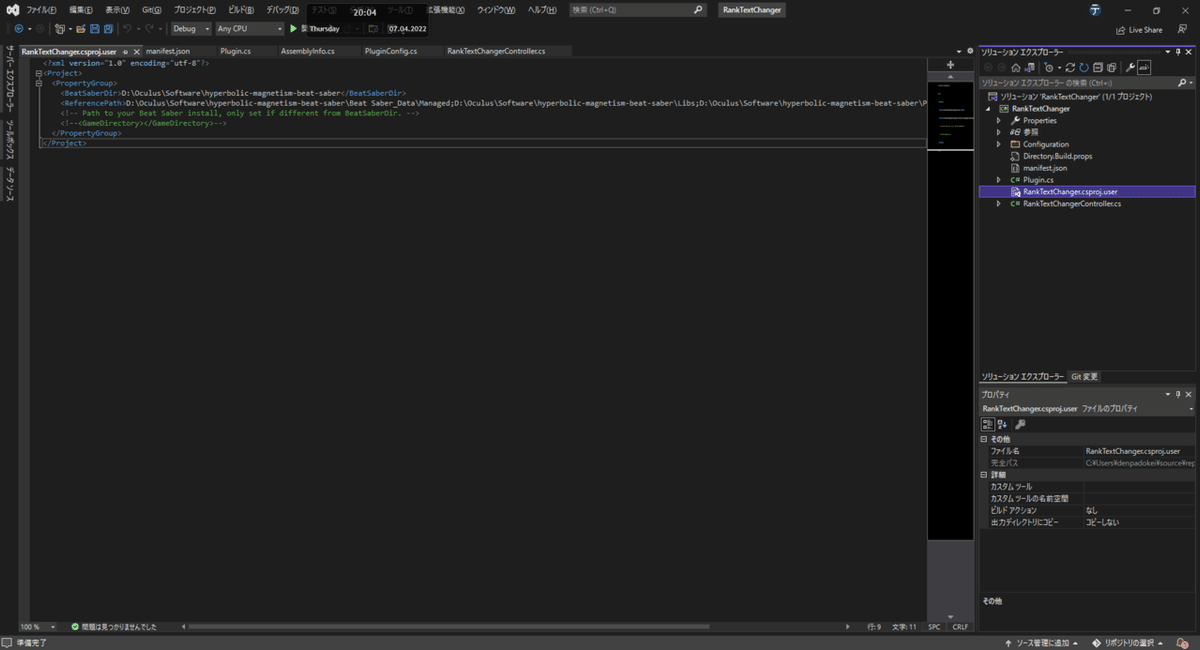This screenshot has width=1200, height=650.
Task: Open Properties wrench icon in Solution Explorer
Action: pos(1131,67)
